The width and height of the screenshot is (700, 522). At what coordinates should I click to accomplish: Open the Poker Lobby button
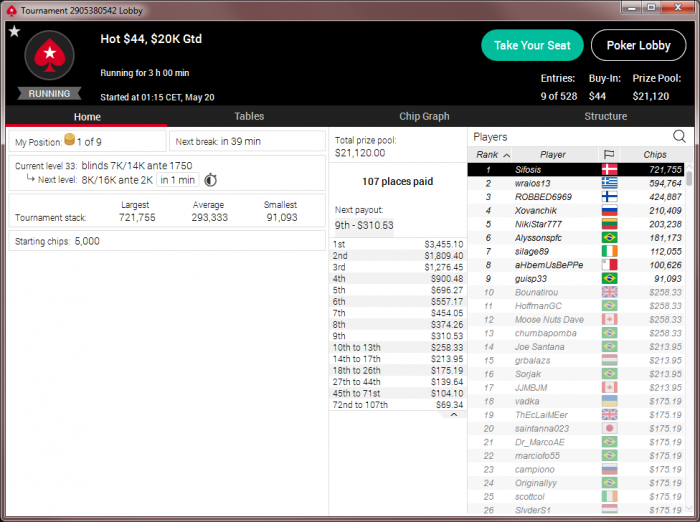(638, 46)
